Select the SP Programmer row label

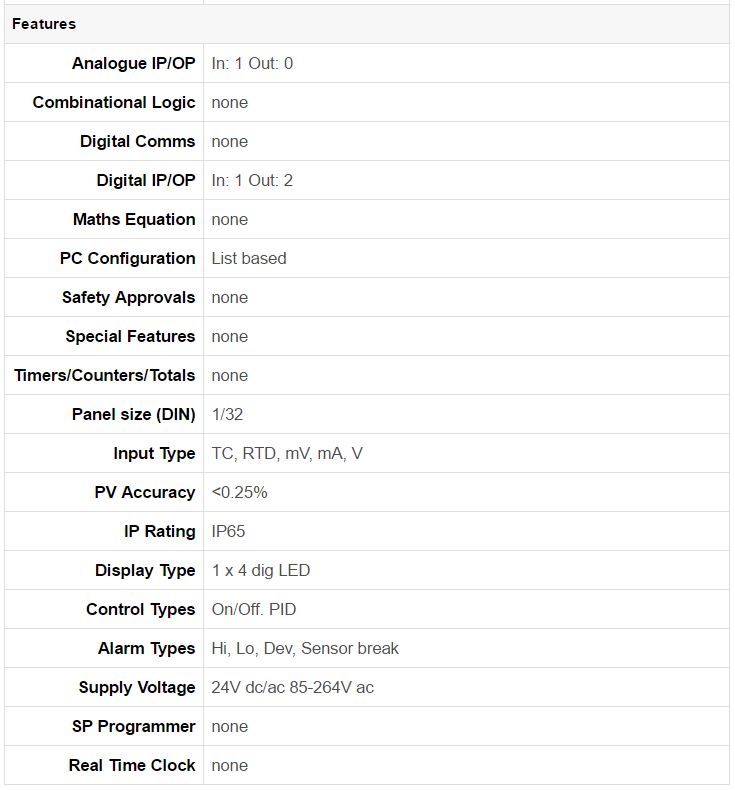133,726
